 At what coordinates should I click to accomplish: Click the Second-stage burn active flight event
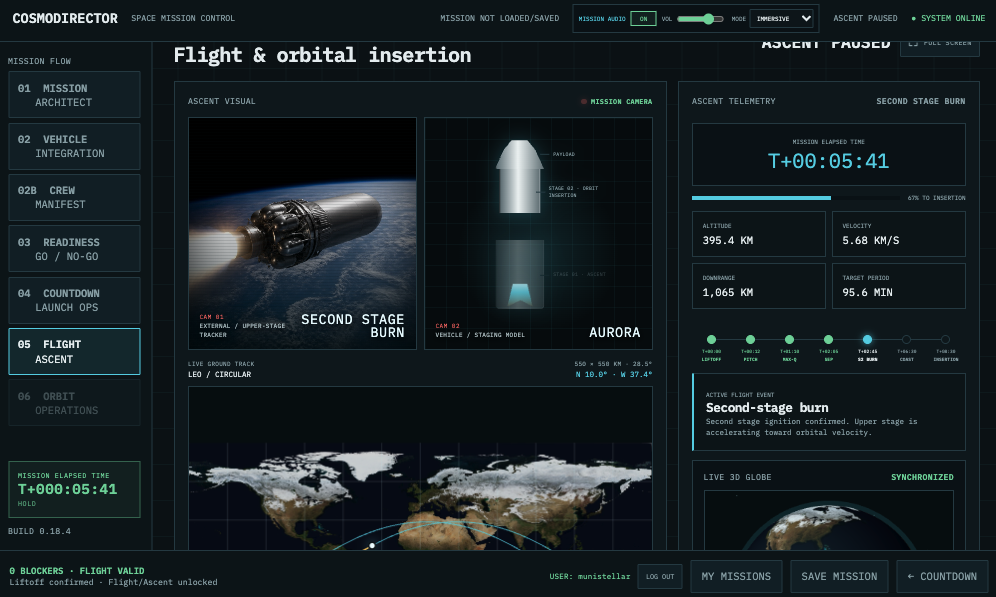[828, 412]
